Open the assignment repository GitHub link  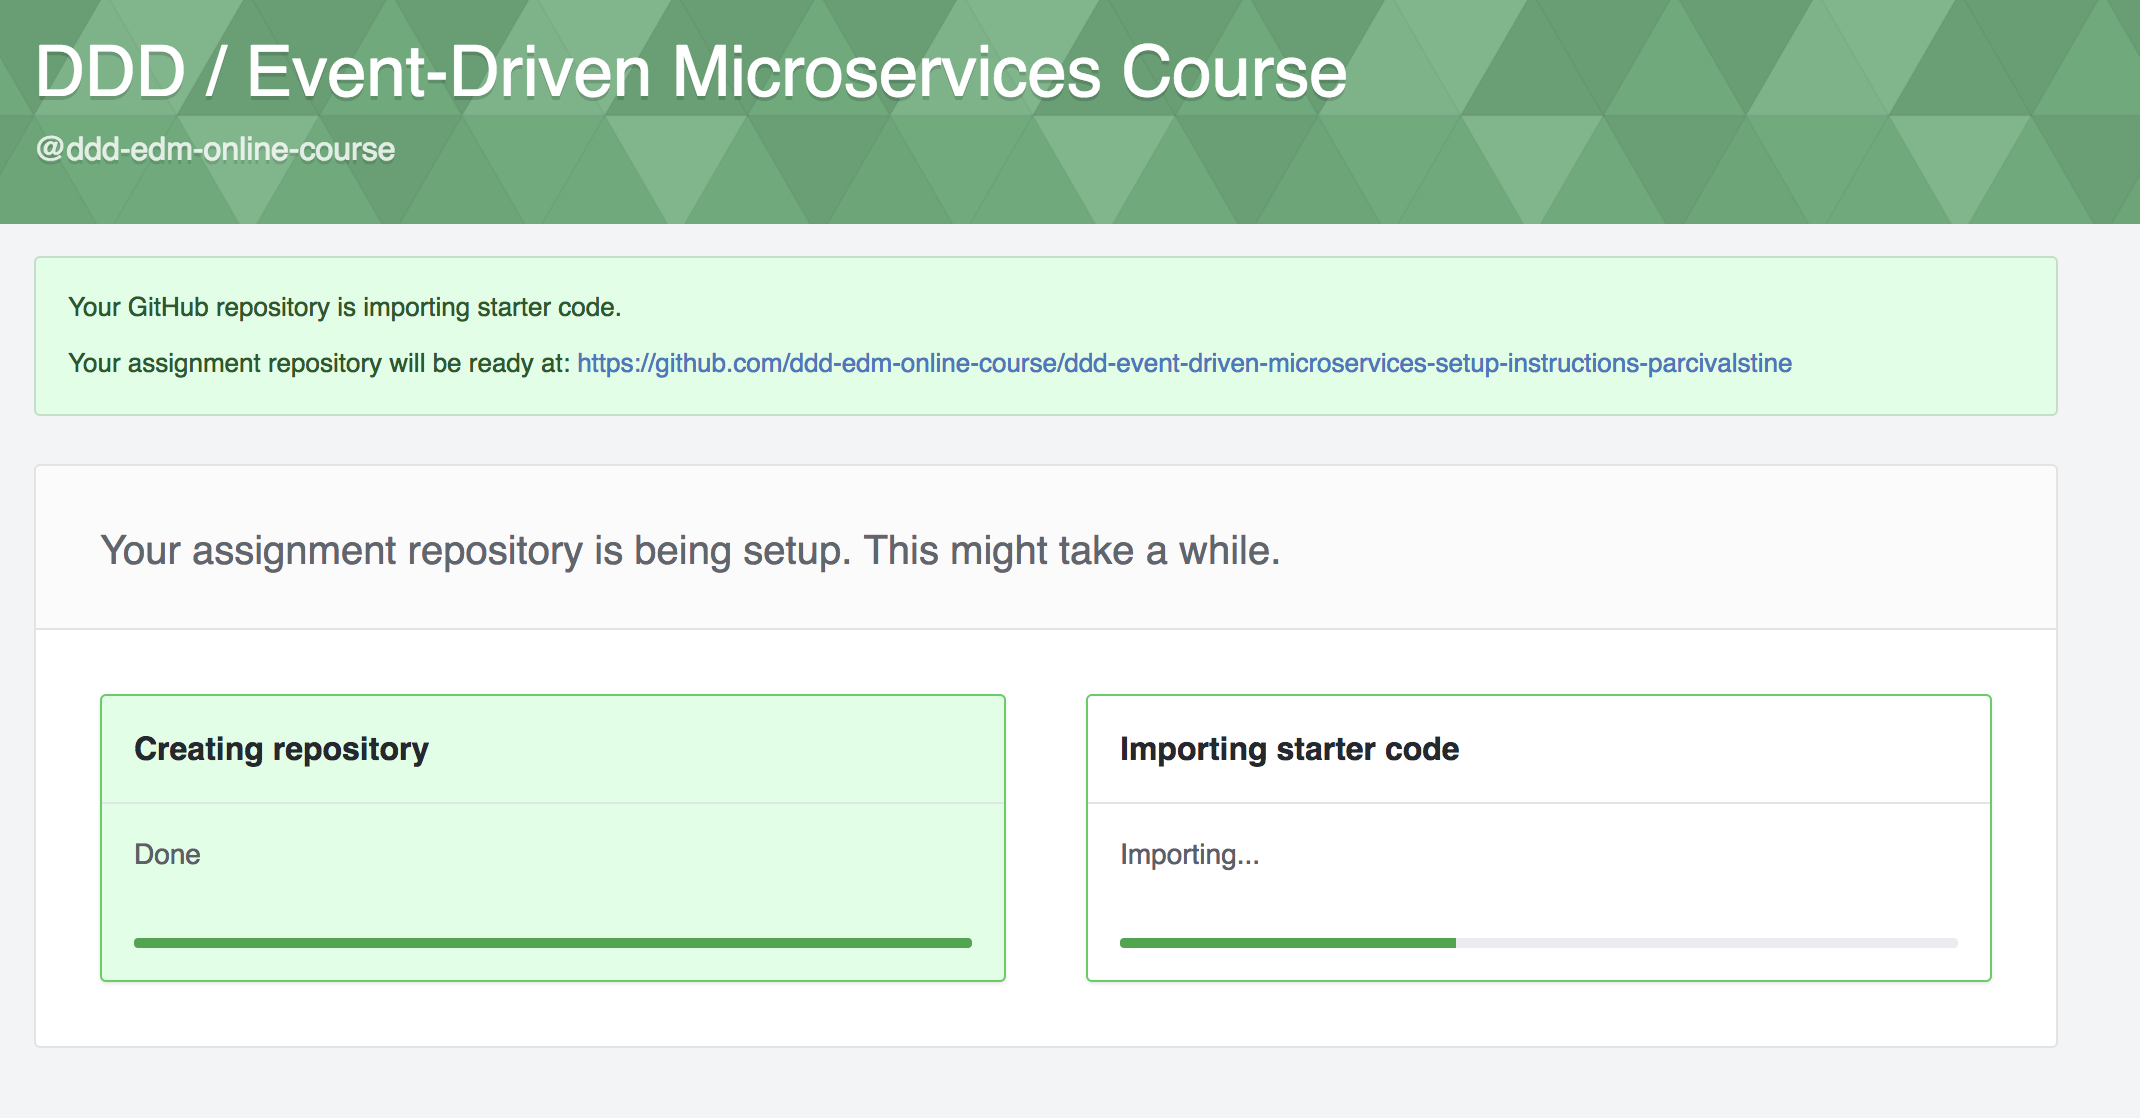(x=1184, y=363)
